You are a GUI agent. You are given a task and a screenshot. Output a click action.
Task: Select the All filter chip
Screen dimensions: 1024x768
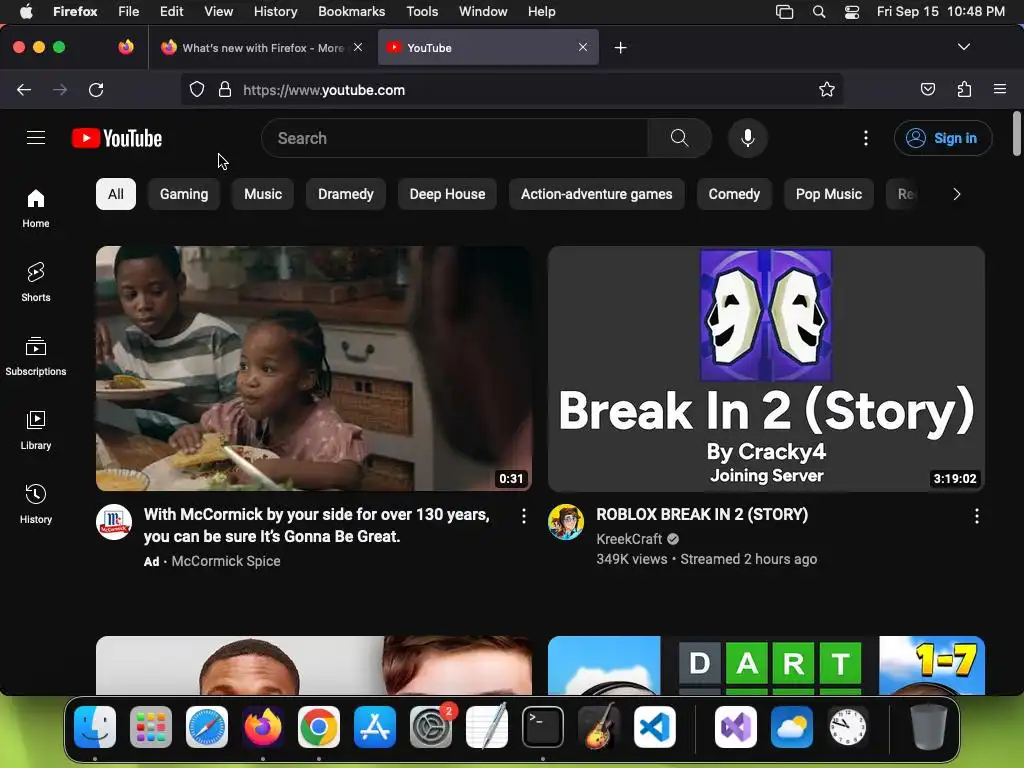tap(116, 194)
